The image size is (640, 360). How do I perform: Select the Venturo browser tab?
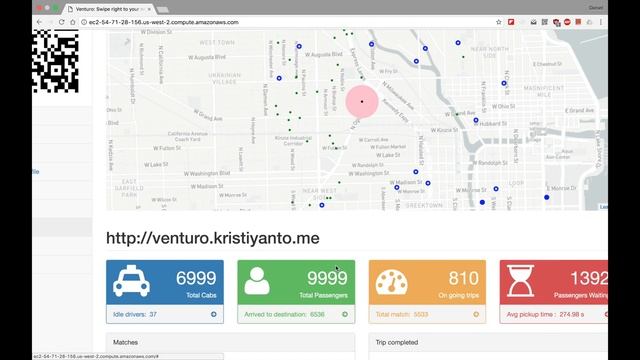click(109, 9)
